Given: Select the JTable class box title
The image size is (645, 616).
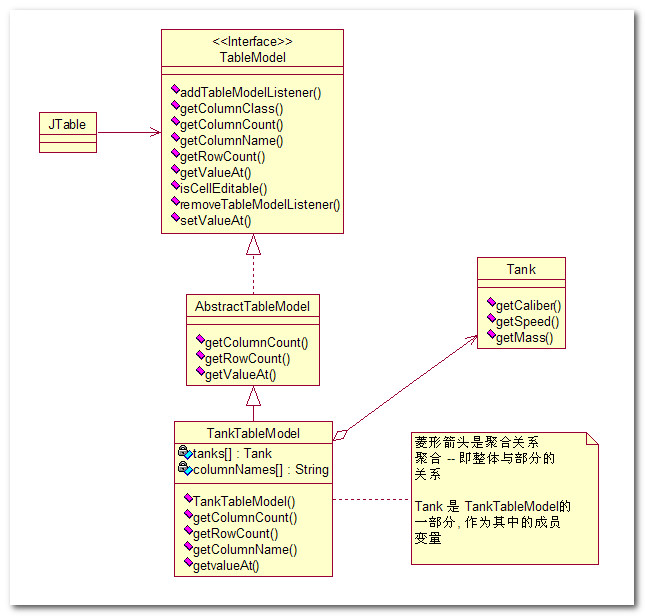Looking at the screenshot, I should pos(67,124).
